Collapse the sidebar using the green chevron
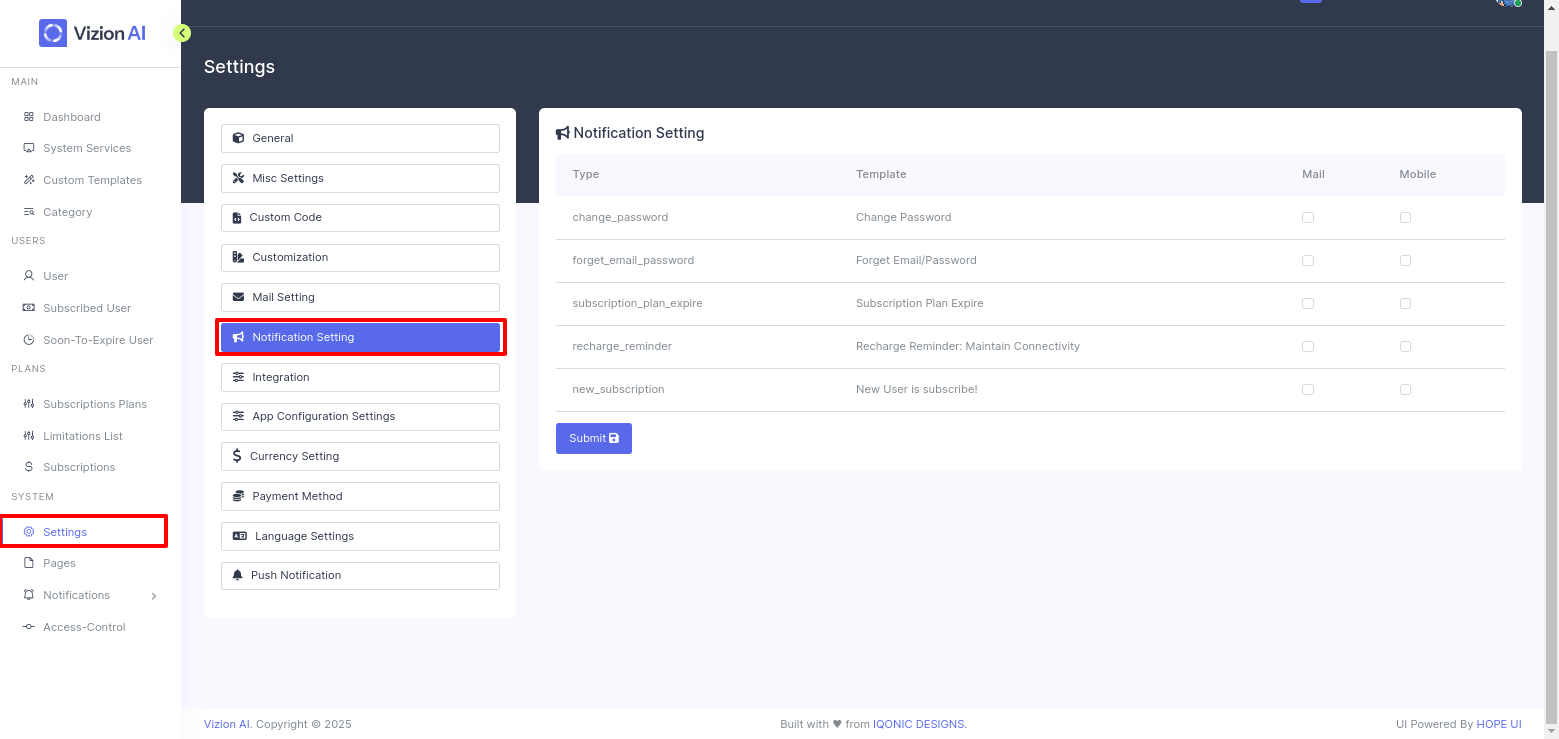This screenshot has width=1559, height=739. 182,33
